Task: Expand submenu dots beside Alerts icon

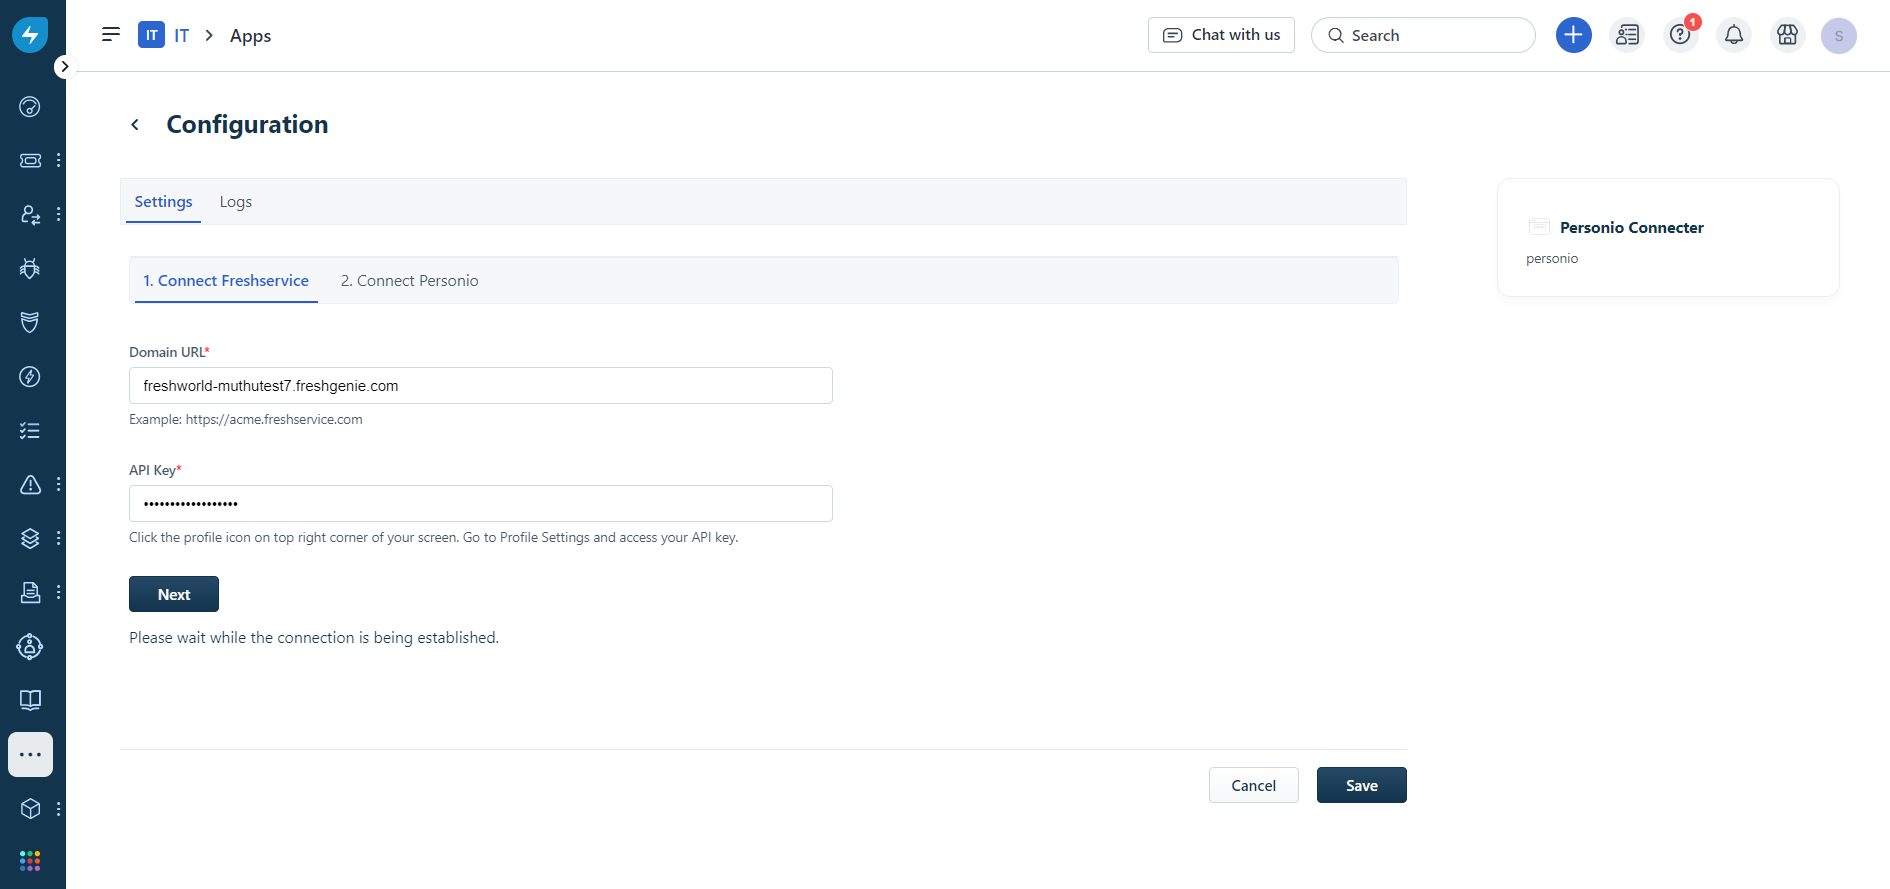Action: click(59, 484)
